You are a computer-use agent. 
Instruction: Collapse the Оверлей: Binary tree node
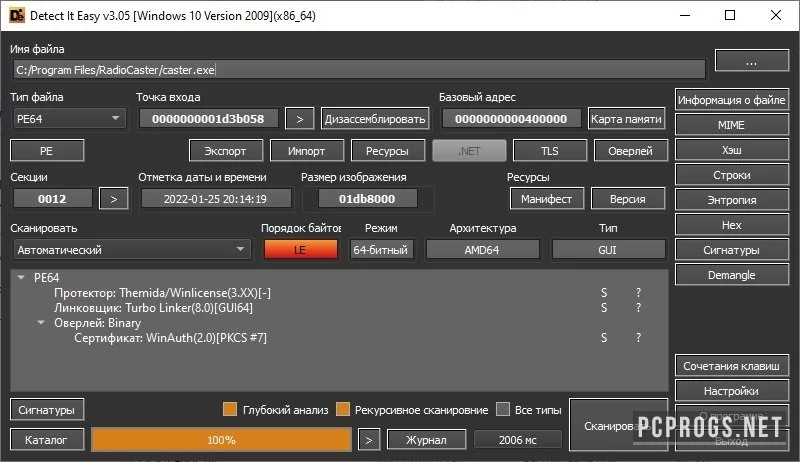(41, 322)
